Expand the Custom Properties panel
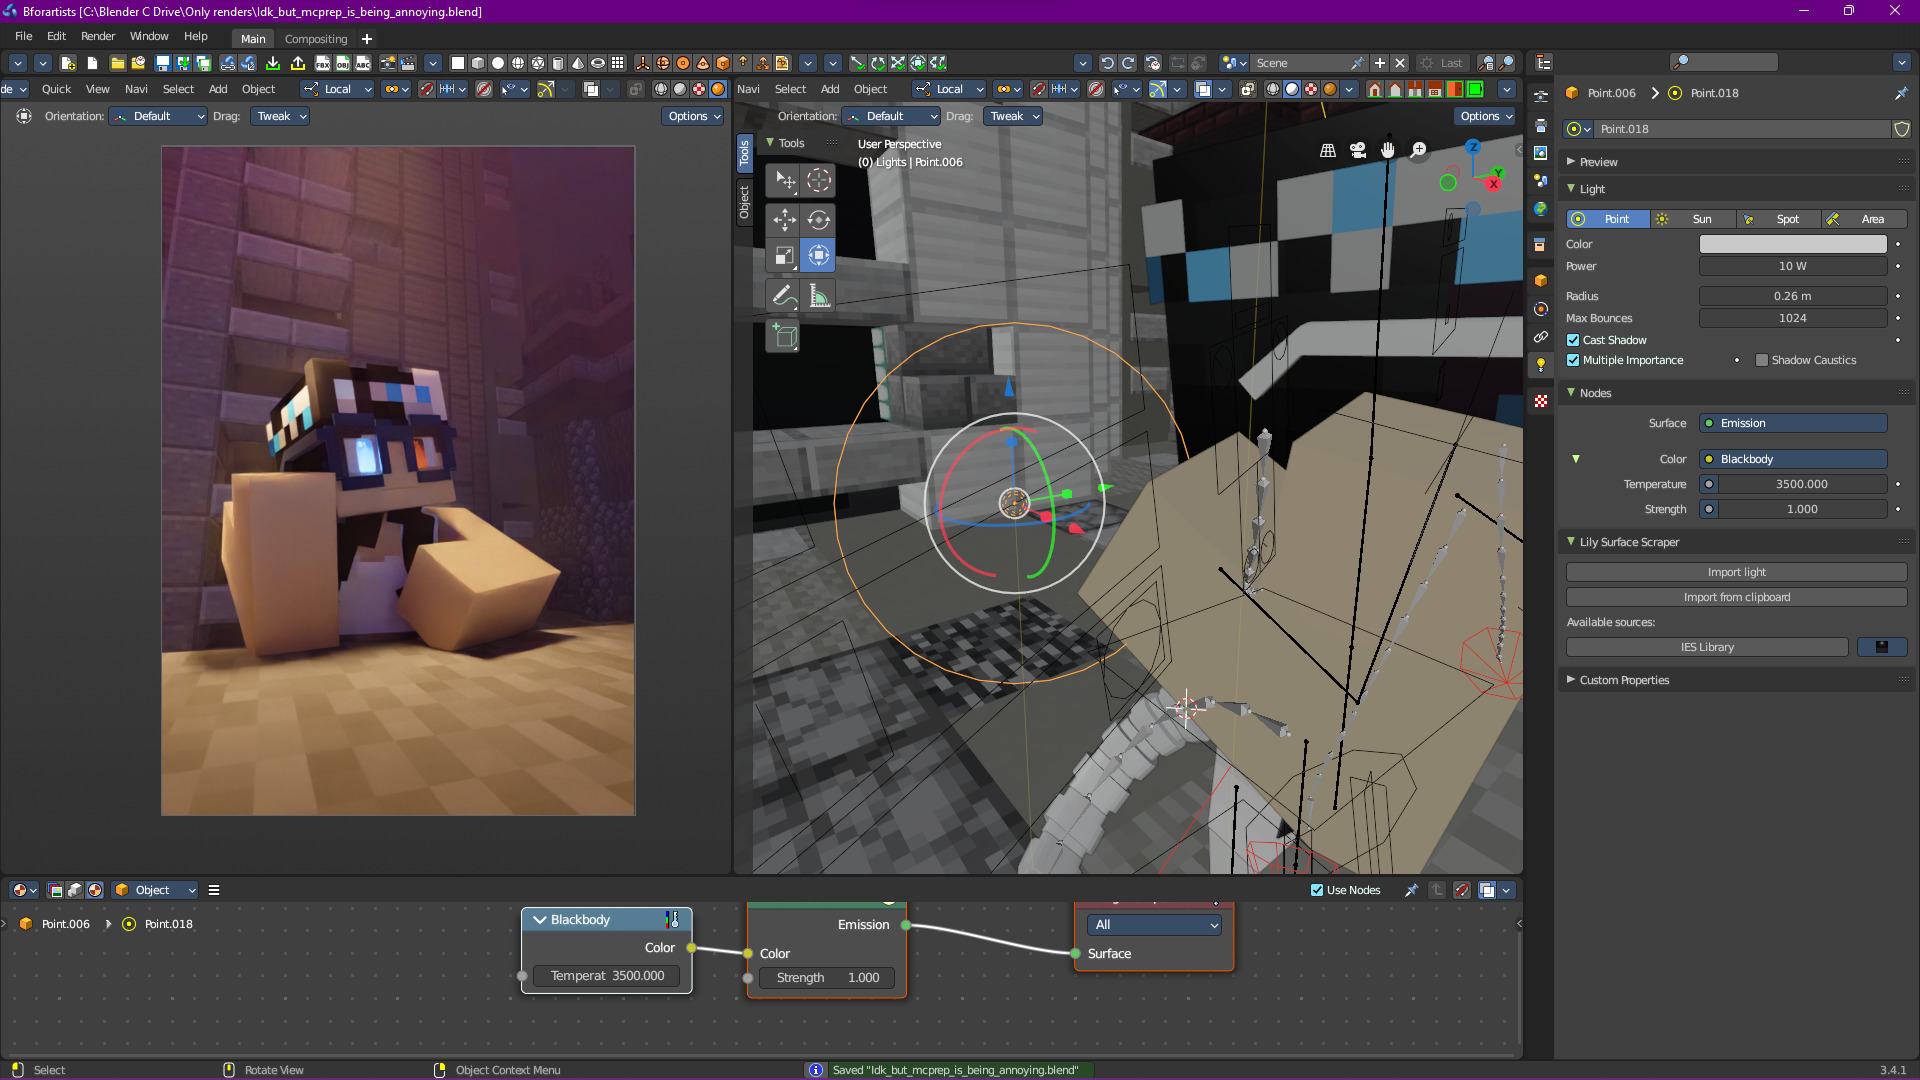The width and height of the screenshot is (1920, 1080). click(x=1624, y=680)
